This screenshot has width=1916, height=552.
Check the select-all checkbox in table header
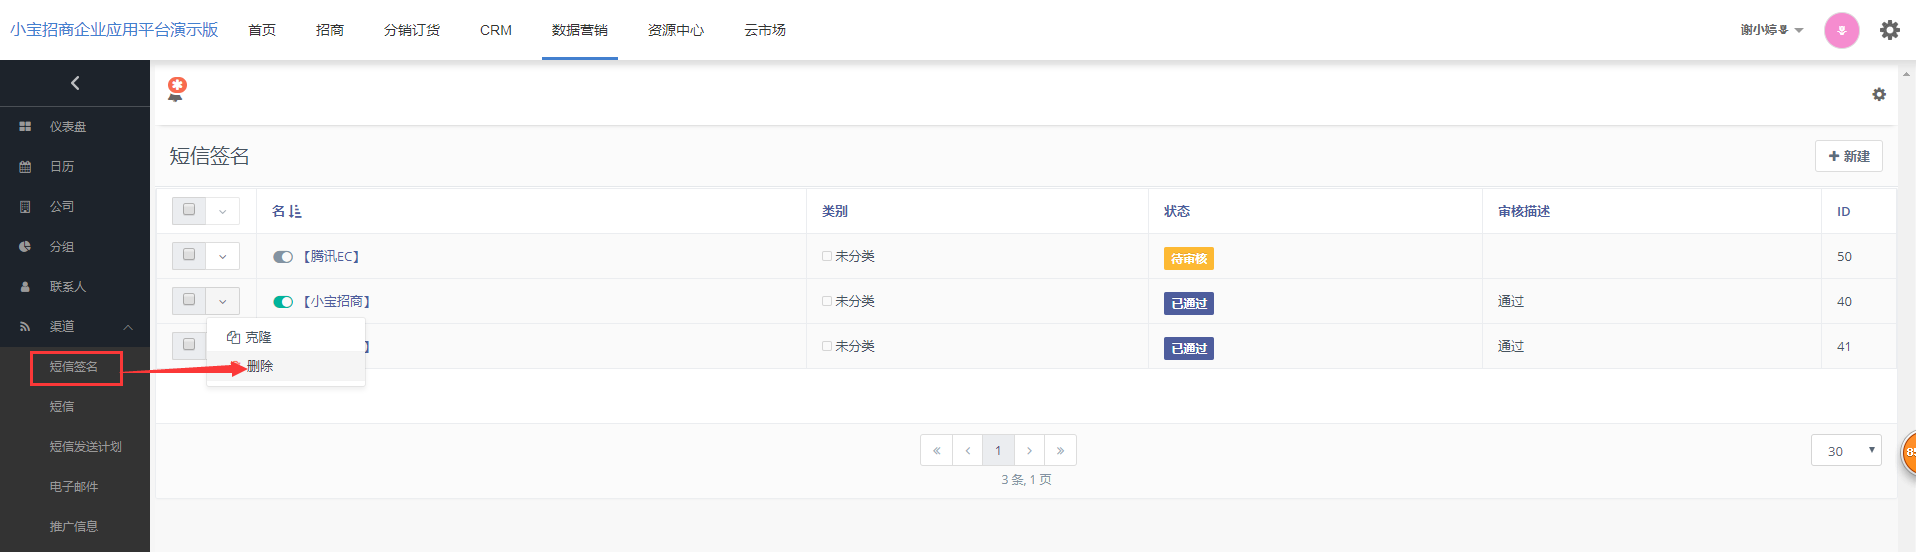(x=189, y=210)
